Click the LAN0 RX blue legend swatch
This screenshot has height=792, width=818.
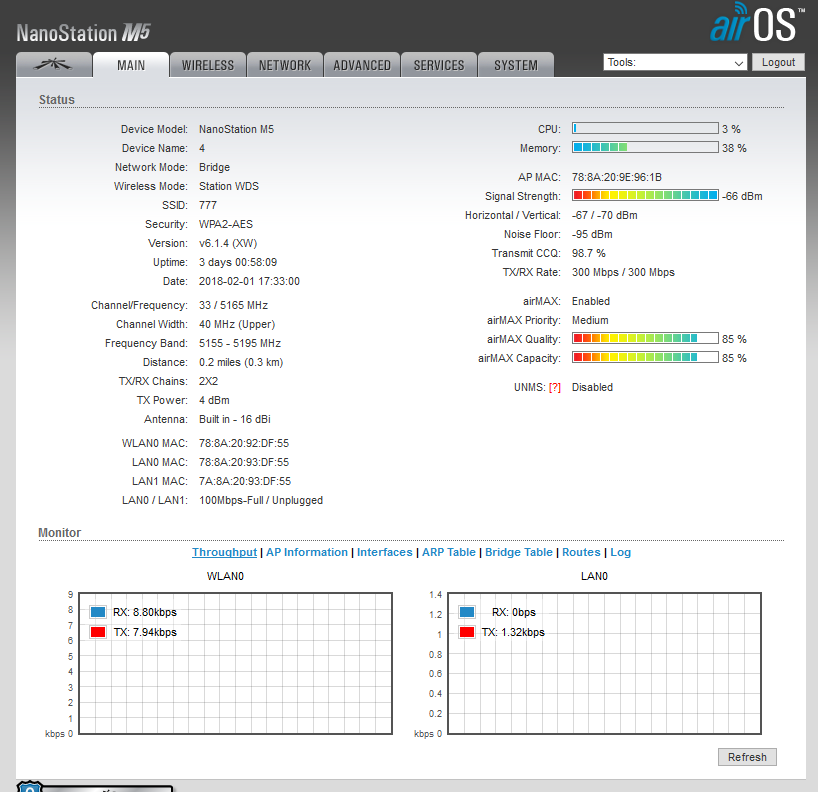(467, 612)
